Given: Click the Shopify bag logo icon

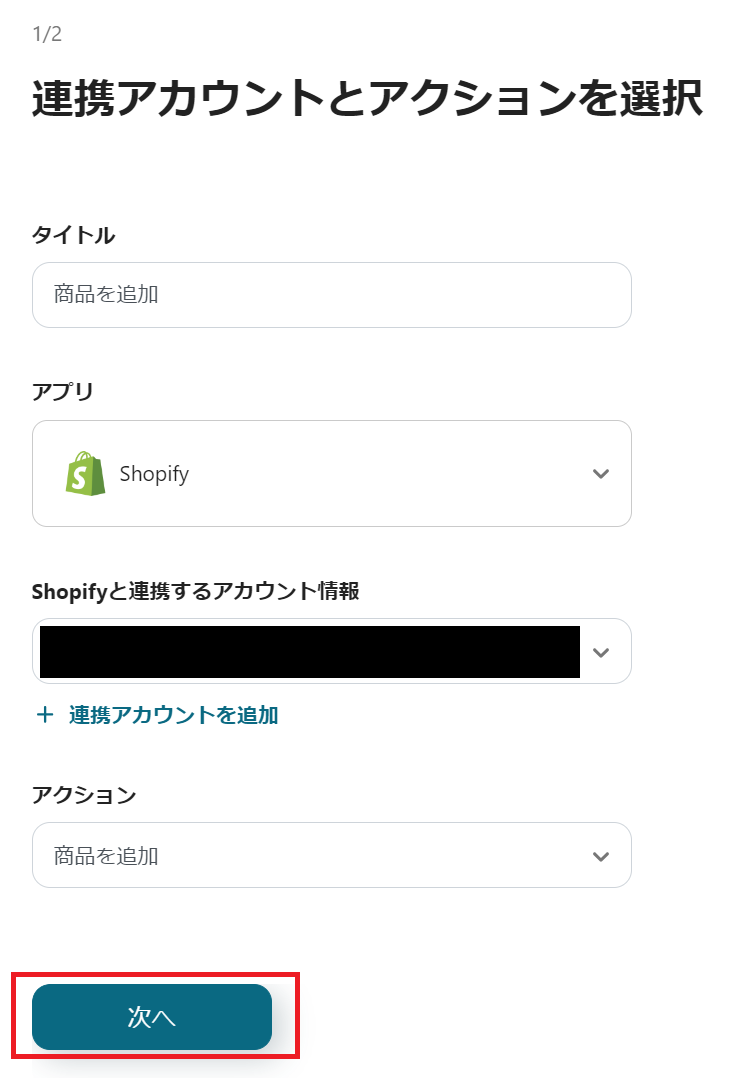Looking at the screenshot, I should pos(87,473).
